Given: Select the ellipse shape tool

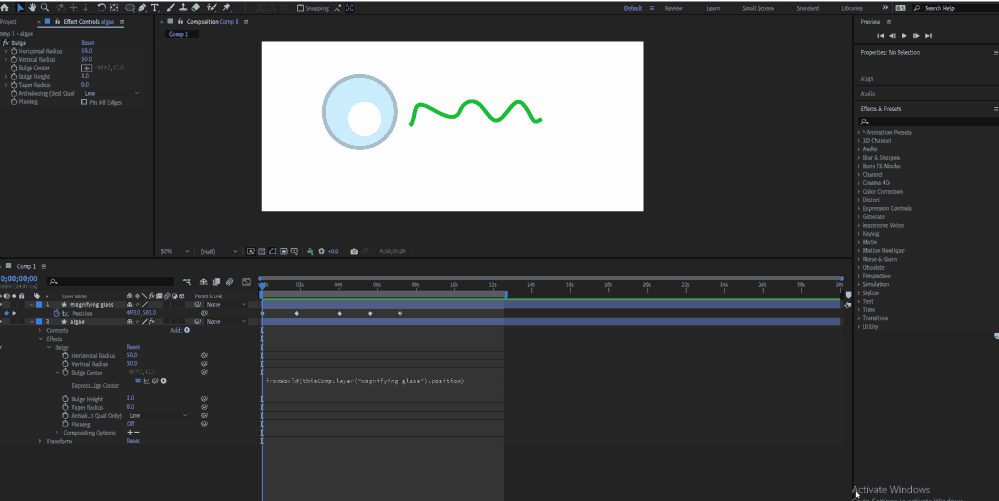Looking at the screenshot, I should 130,8.
